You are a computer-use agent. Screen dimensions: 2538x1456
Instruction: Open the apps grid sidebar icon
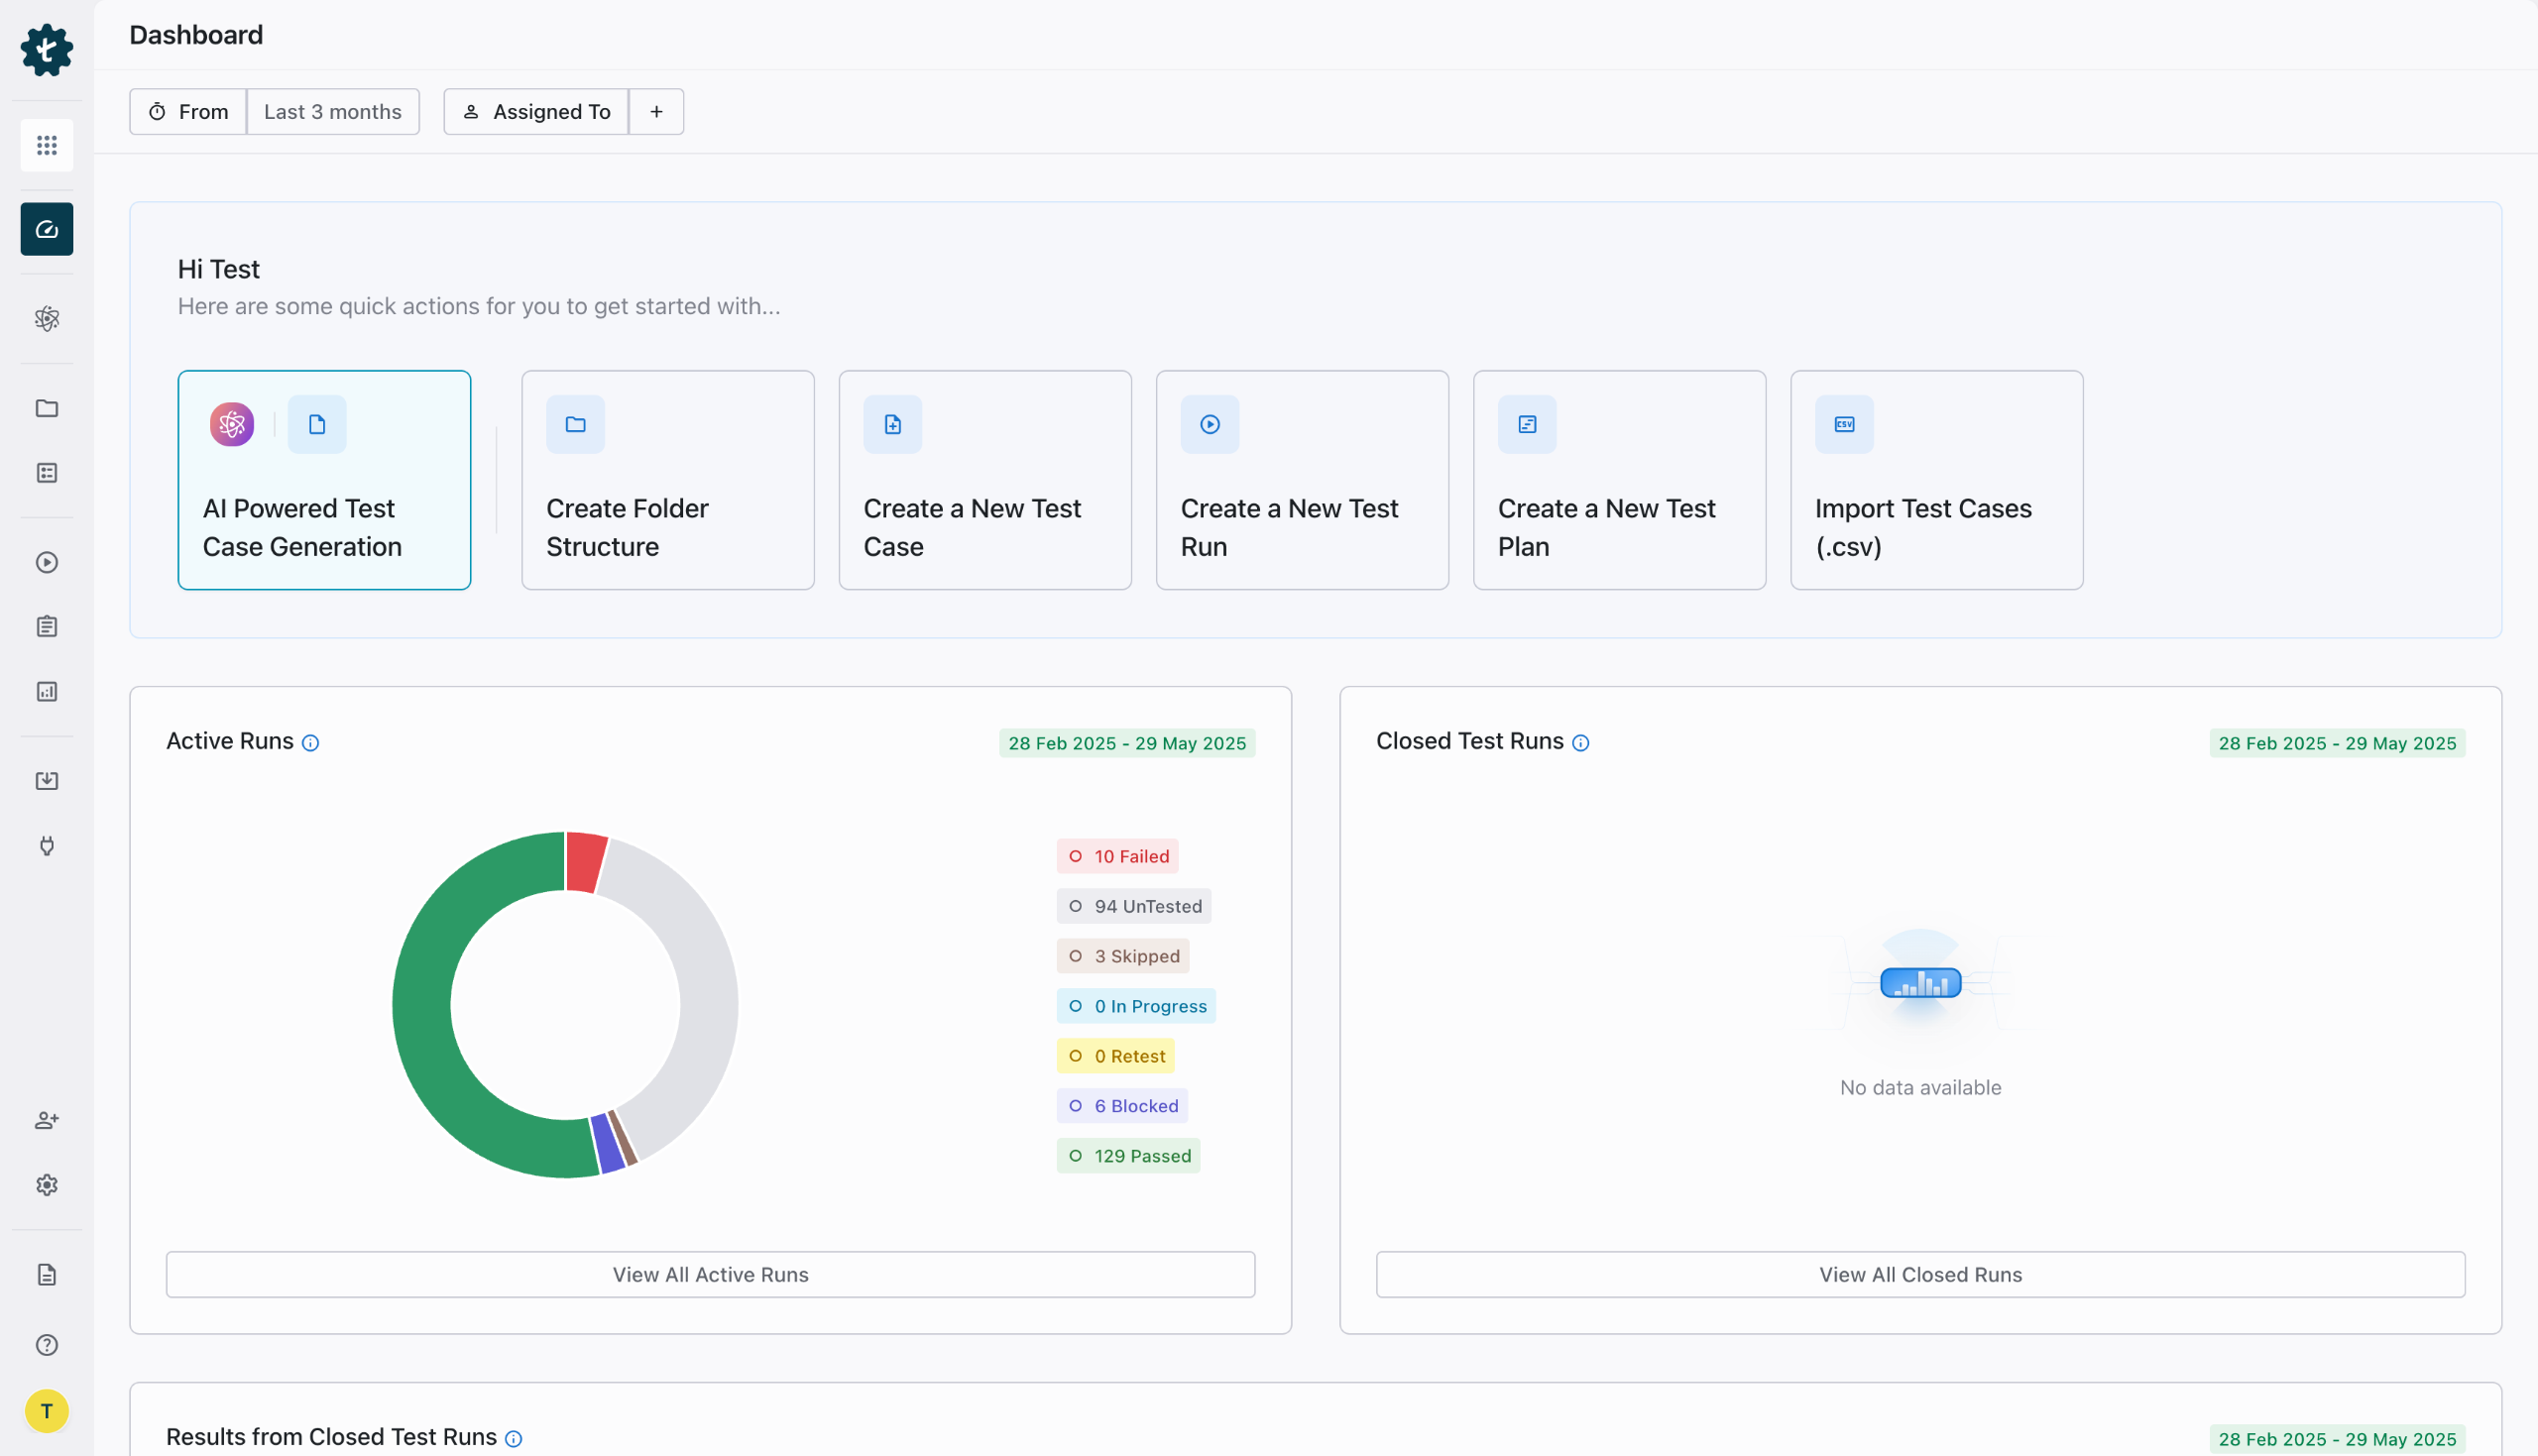coord(46,146)
